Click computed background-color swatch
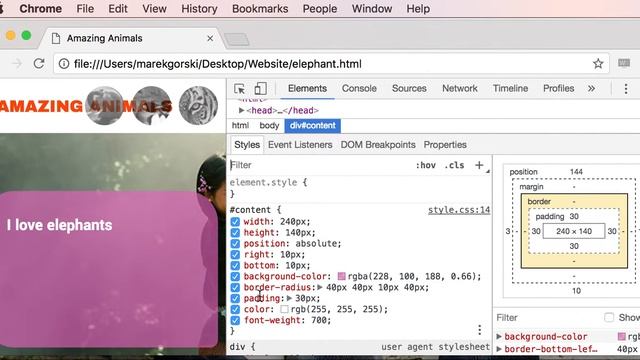 point(621,336)
